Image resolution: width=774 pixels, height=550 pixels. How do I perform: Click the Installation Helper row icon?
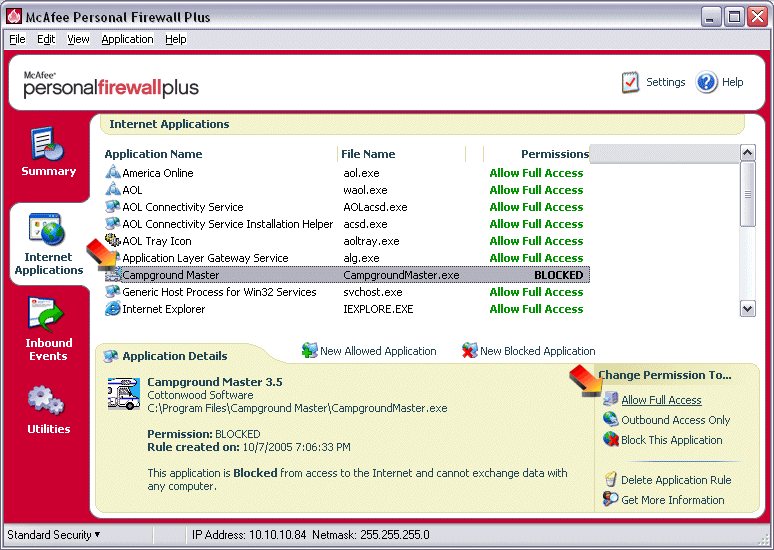point(113,223)
